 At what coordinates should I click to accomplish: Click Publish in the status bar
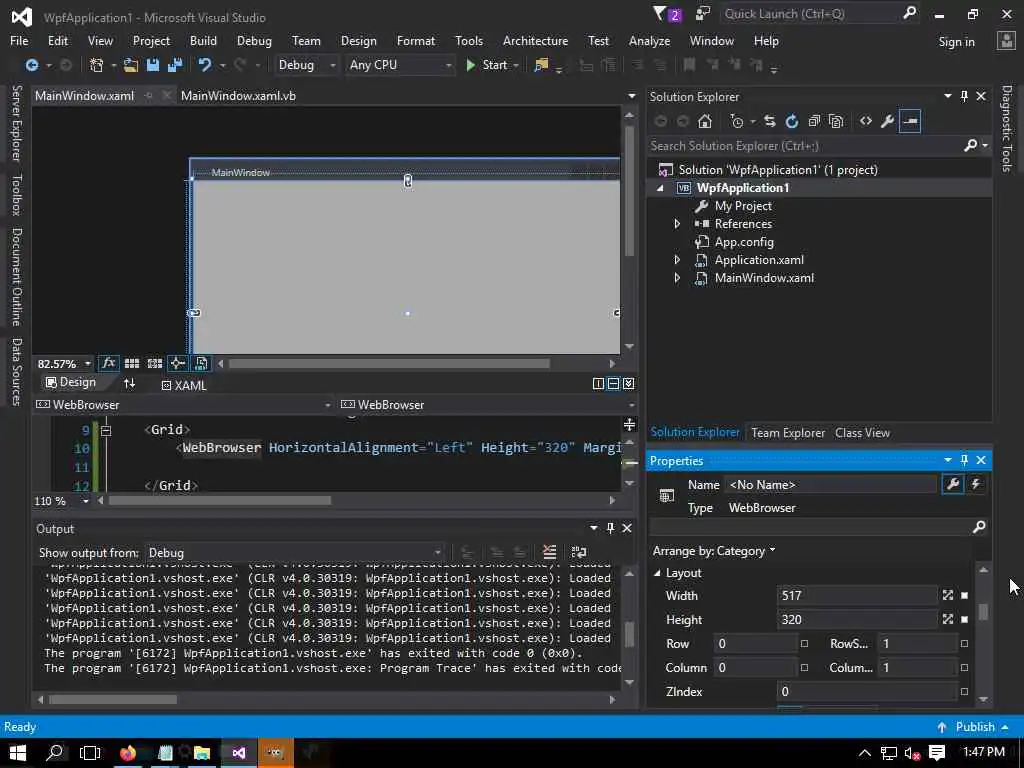pos(973,726)
